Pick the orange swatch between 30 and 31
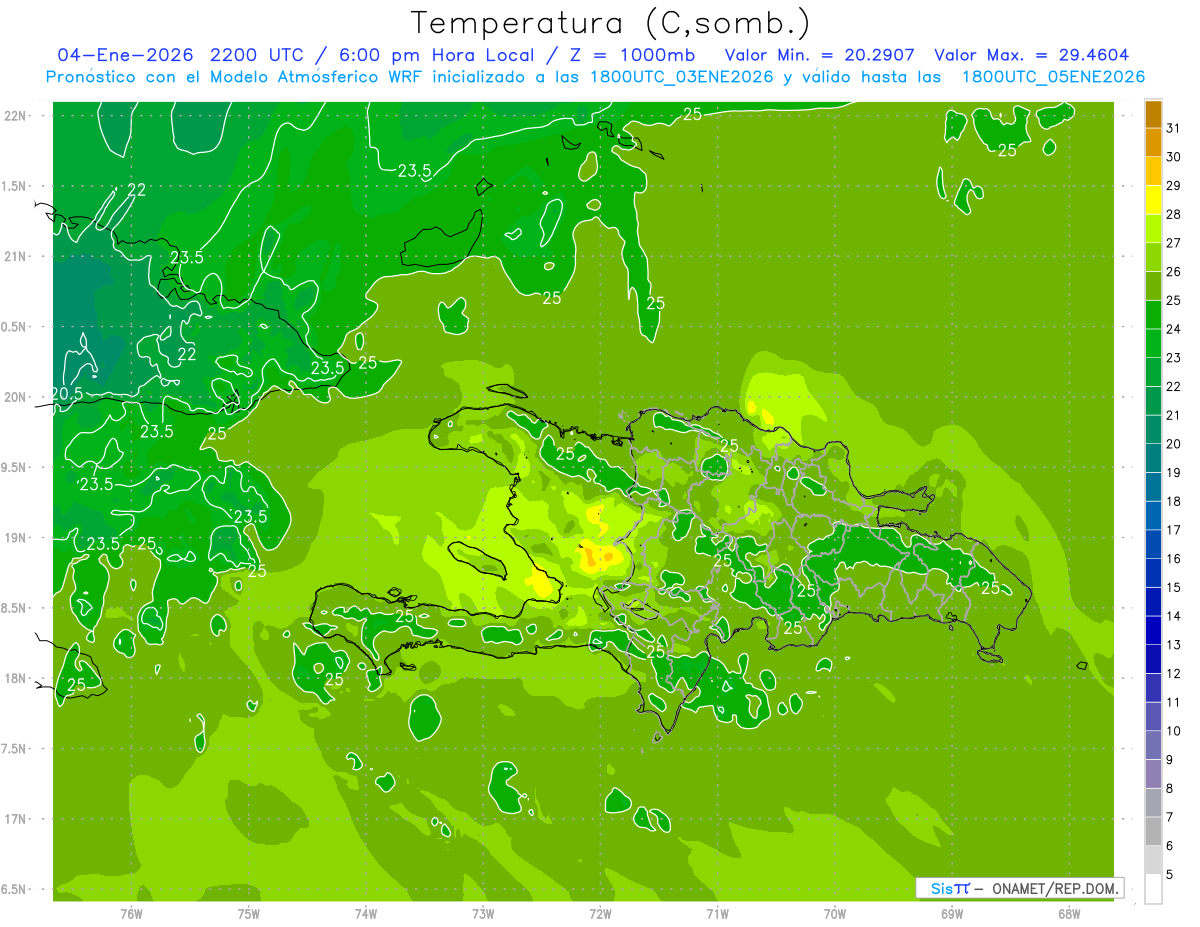 (1153, 143)
